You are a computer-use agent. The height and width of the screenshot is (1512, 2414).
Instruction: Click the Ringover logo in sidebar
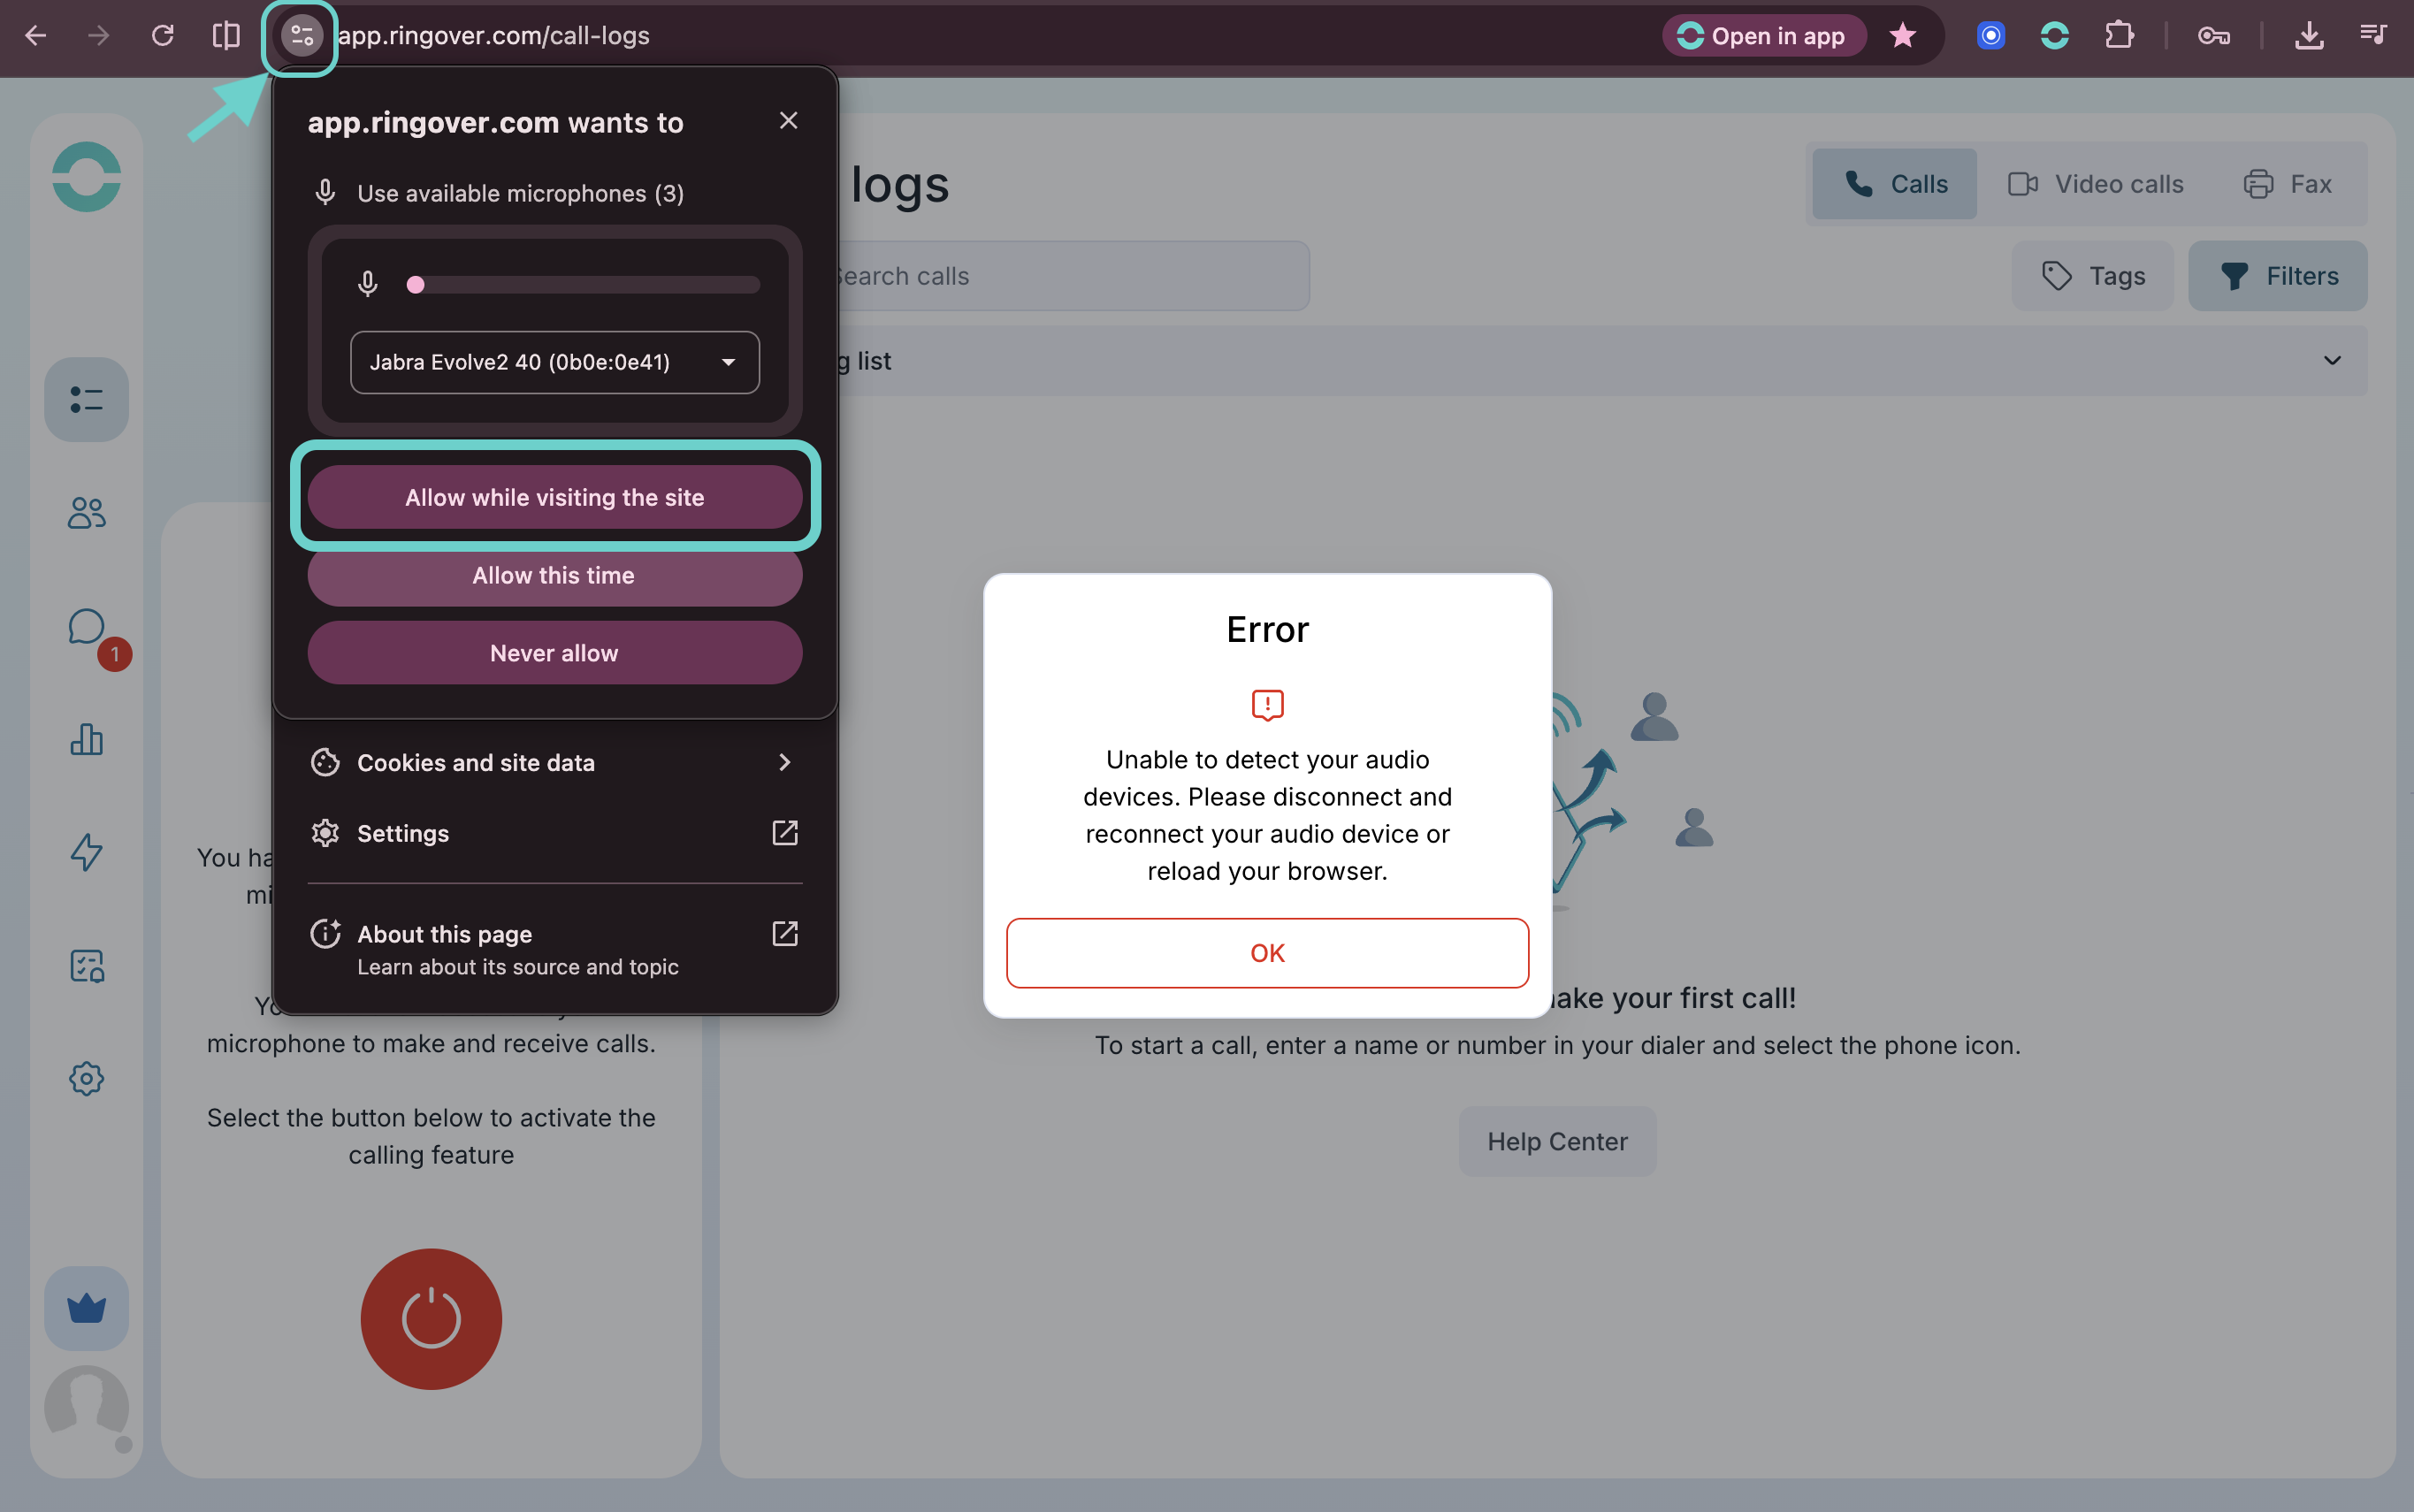coord(87,177)
